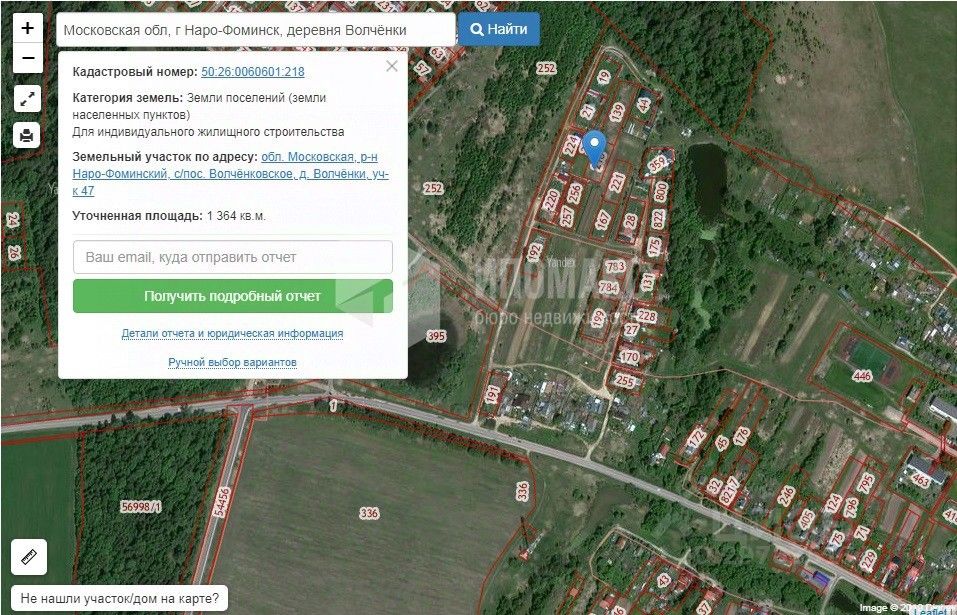Zoom in with the plus button

click(x=28, y=28)
